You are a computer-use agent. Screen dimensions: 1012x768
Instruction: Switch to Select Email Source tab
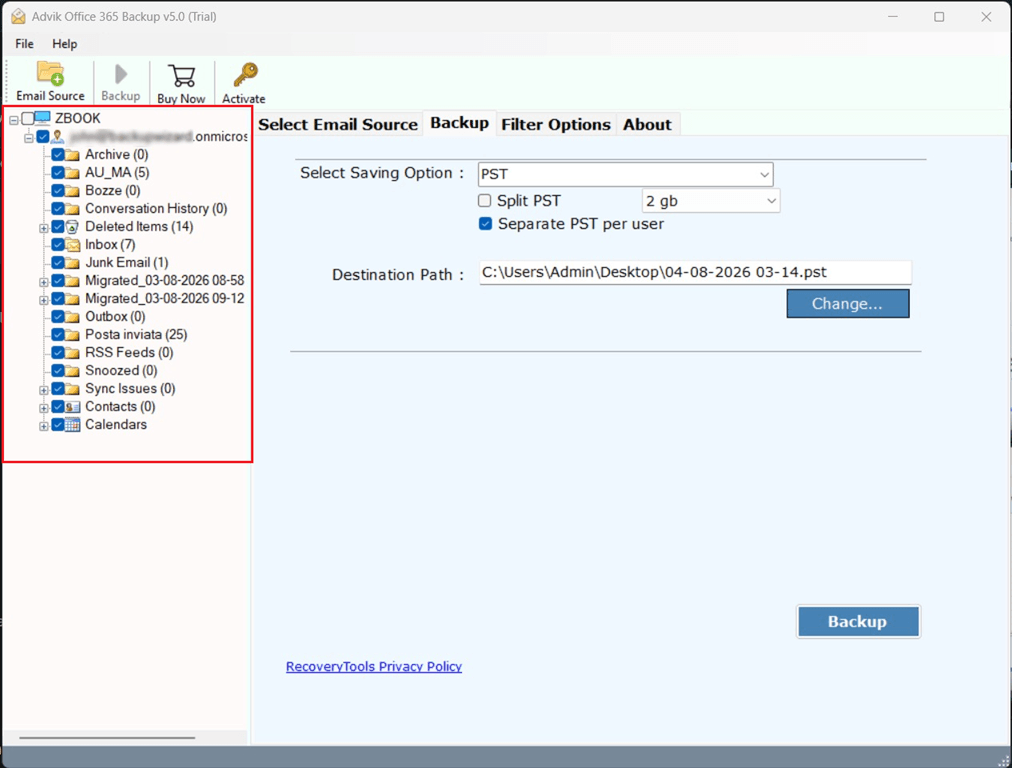pyautogui.click(x=338, y=125)
